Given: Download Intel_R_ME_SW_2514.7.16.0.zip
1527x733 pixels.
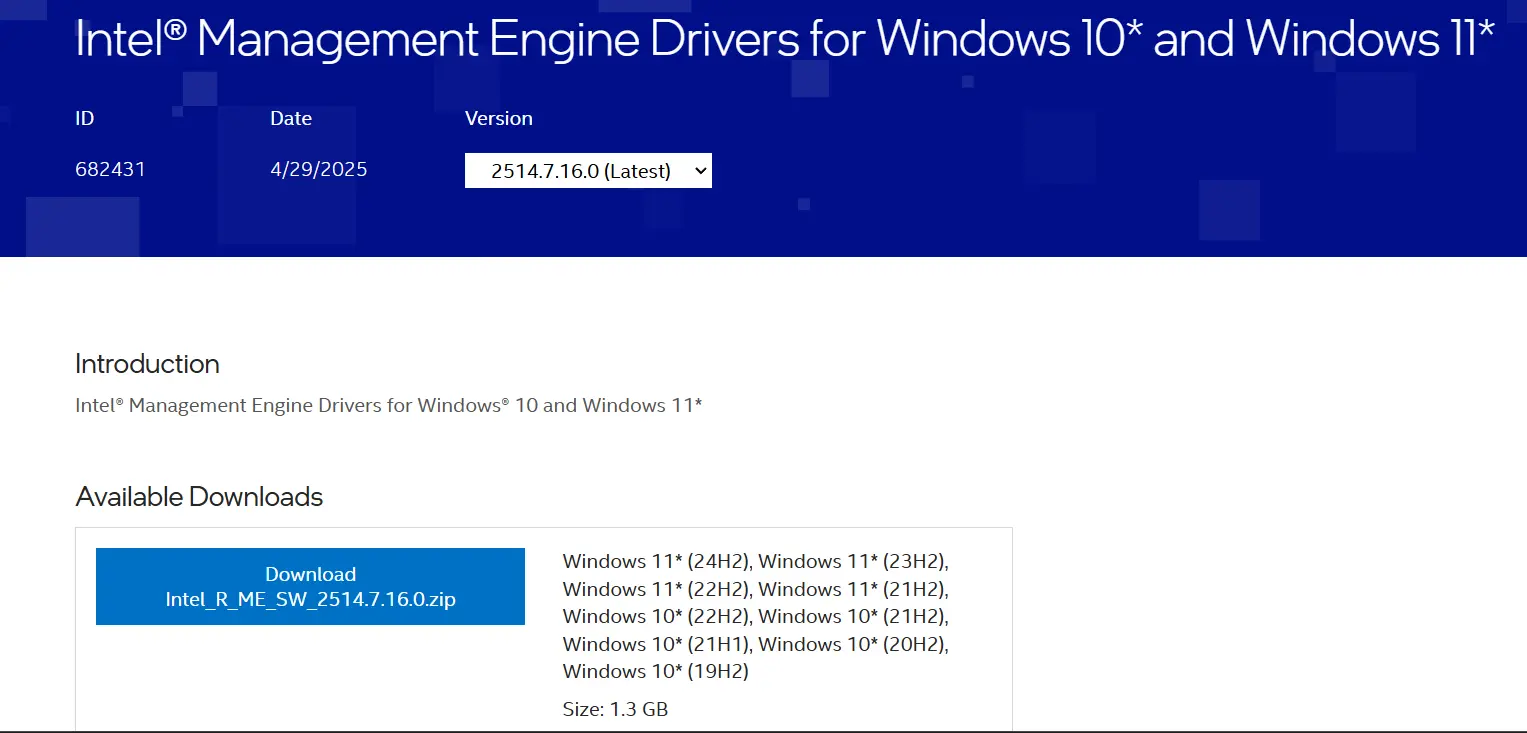Looking at the screenshot, I should (x=310, y=586).
